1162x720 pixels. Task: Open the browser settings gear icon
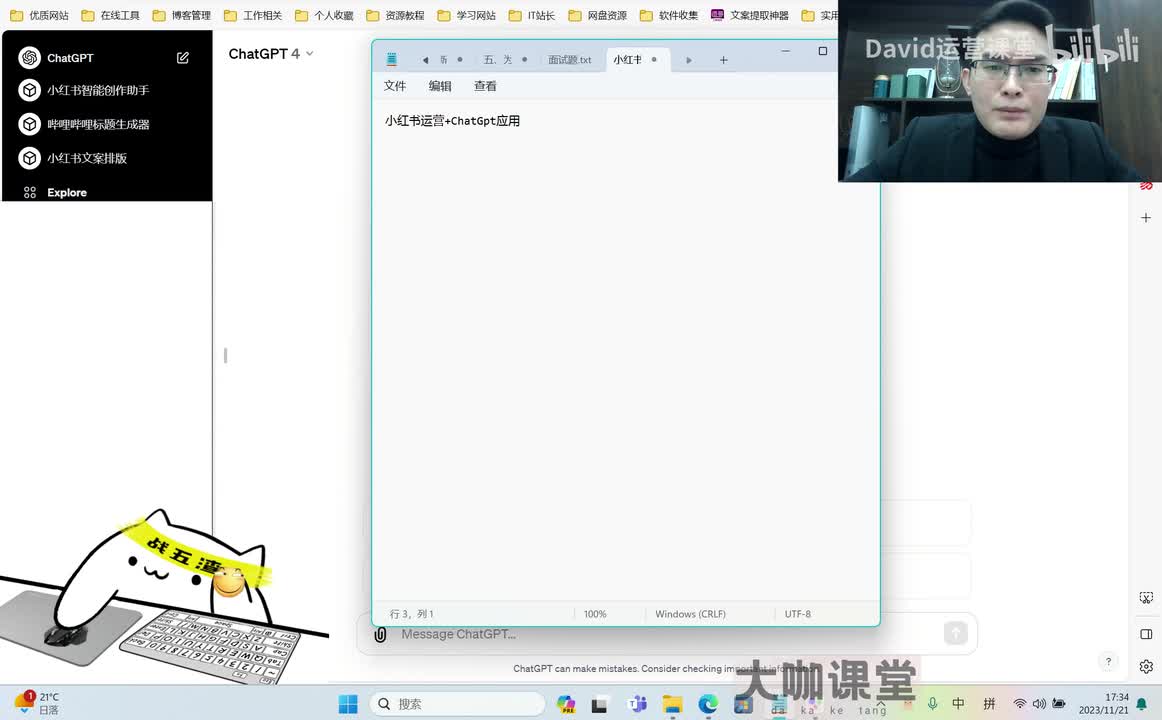[x=1146, y=667]
